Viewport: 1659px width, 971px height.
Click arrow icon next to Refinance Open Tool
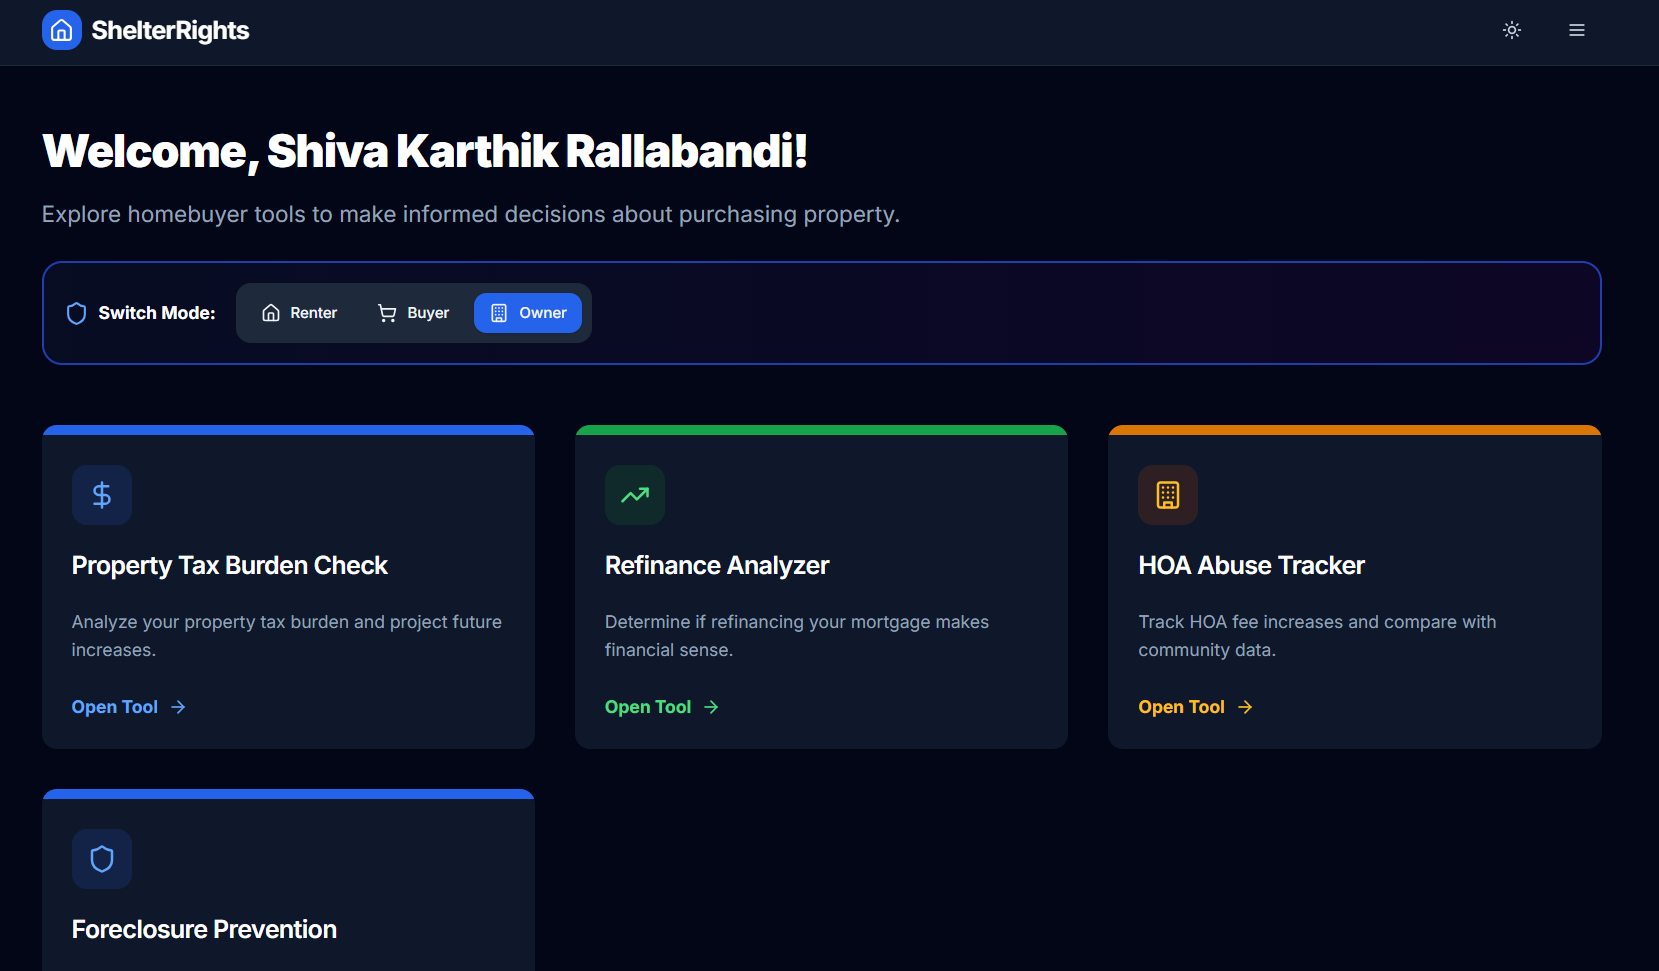711,707
